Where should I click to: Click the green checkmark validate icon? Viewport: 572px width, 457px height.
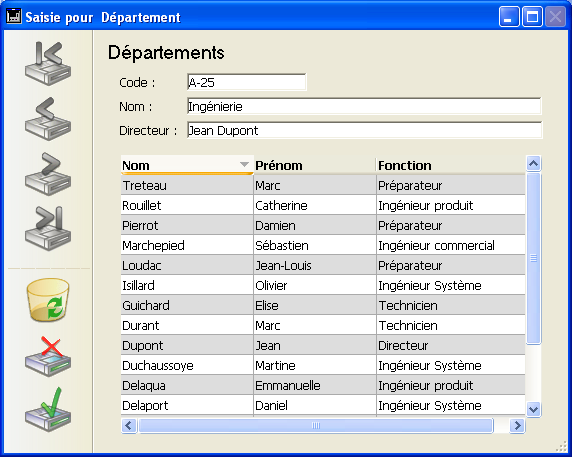pos(48,409)
